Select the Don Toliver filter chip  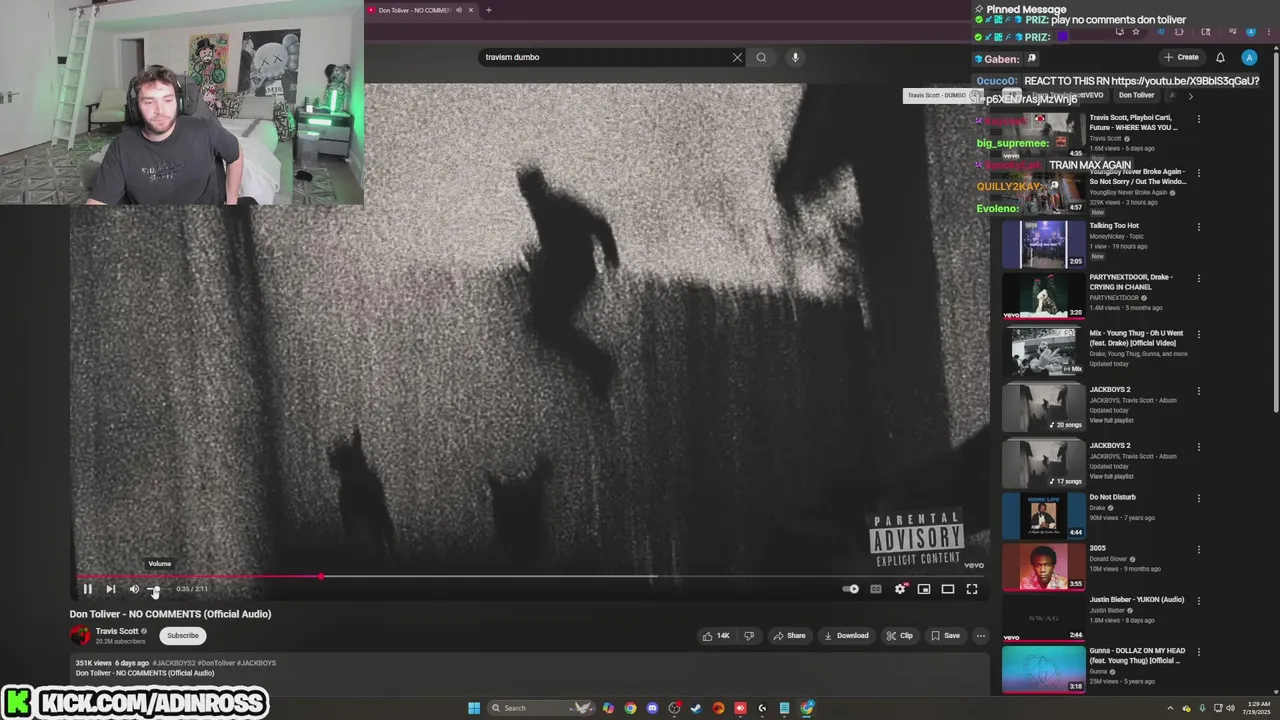click(x=1136, y=95)
